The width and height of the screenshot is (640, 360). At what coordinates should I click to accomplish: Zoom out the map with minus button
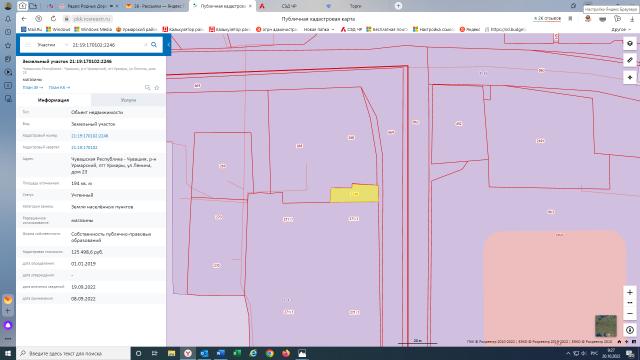pyautogui.click(x=630, y=313)
